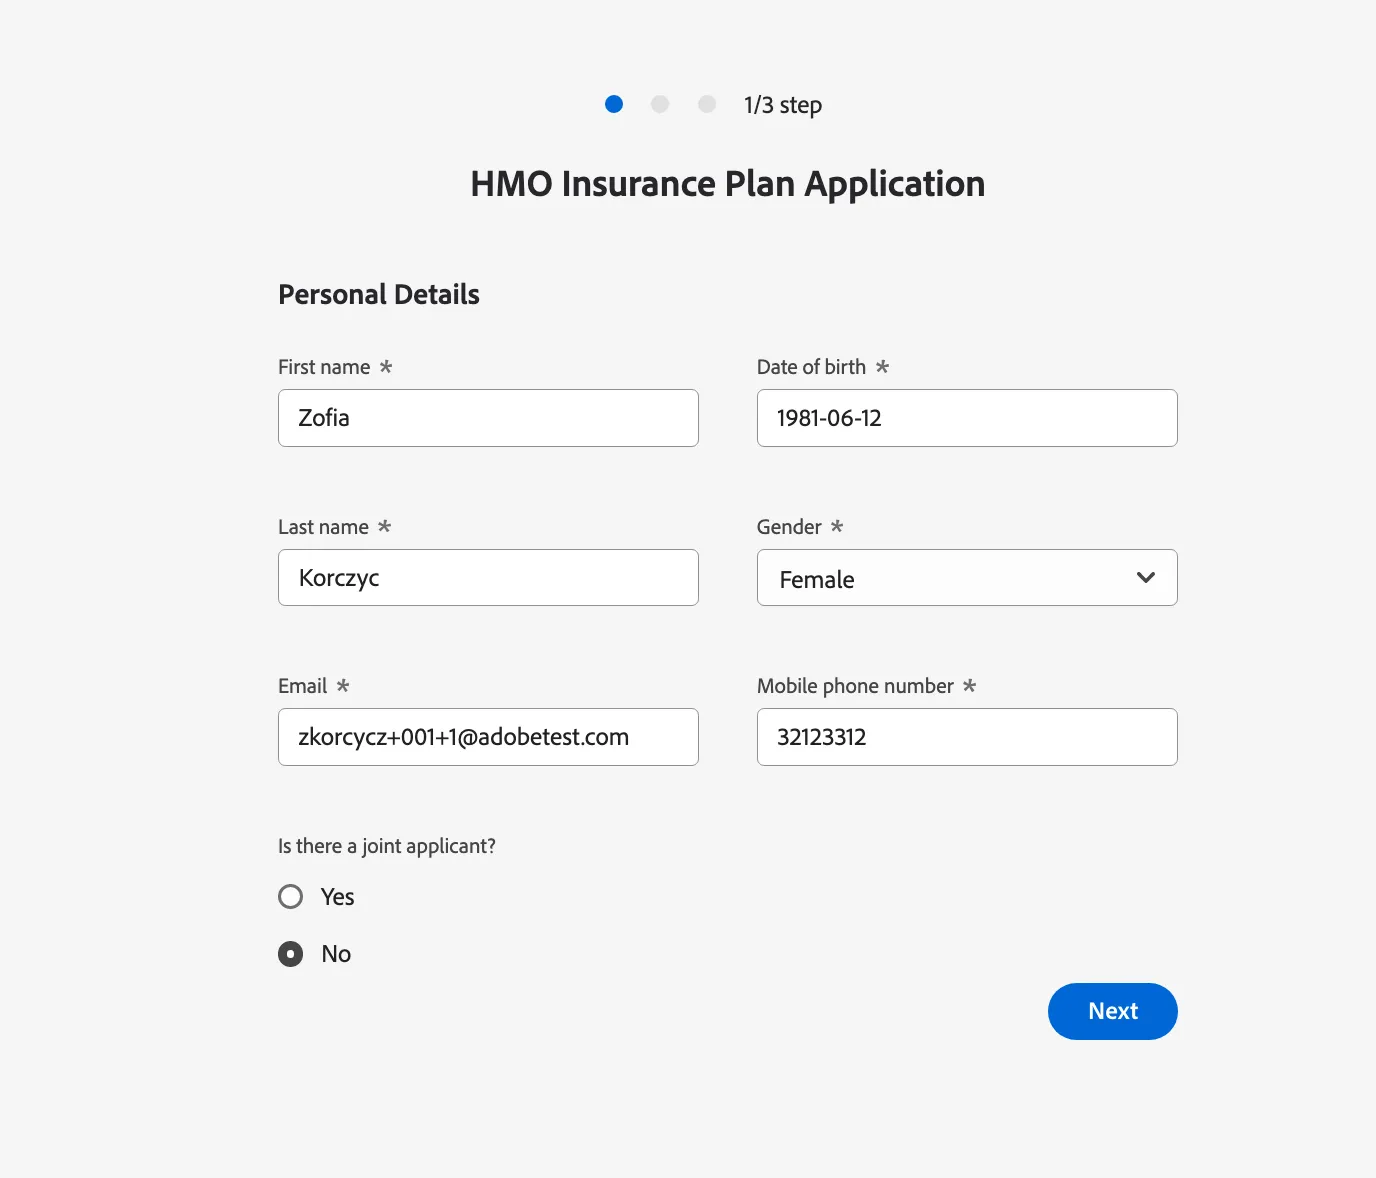Click the Next button

1113,1011
